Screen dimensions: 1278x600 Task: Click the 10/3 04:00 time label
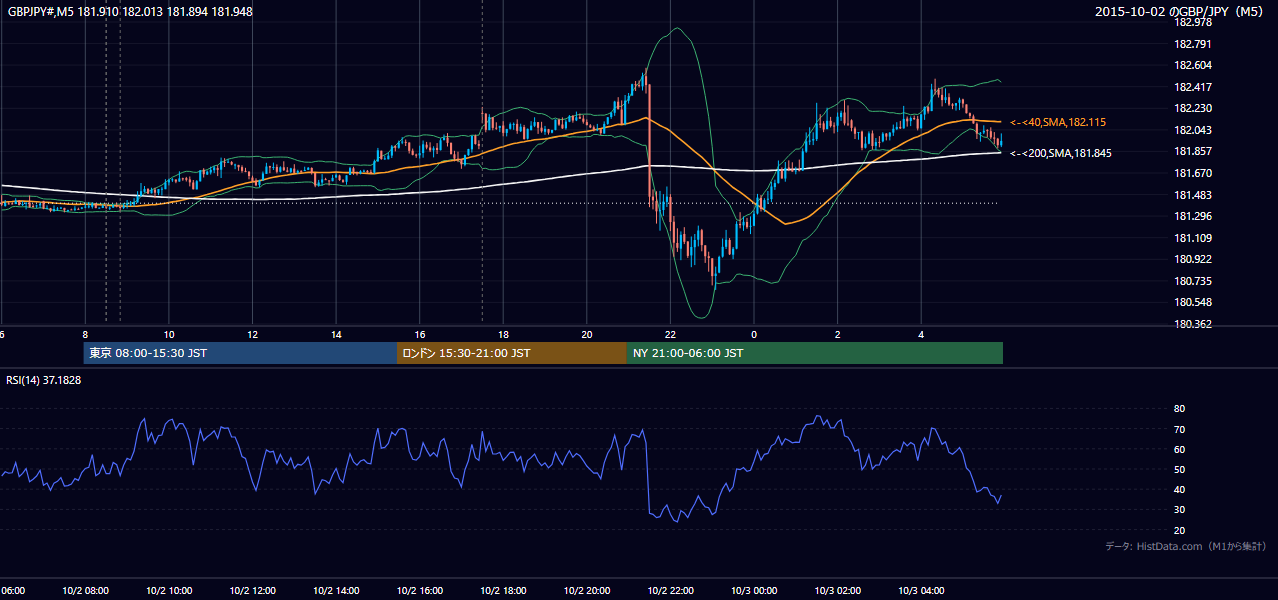pyautogui.click(x=922, y=591)
